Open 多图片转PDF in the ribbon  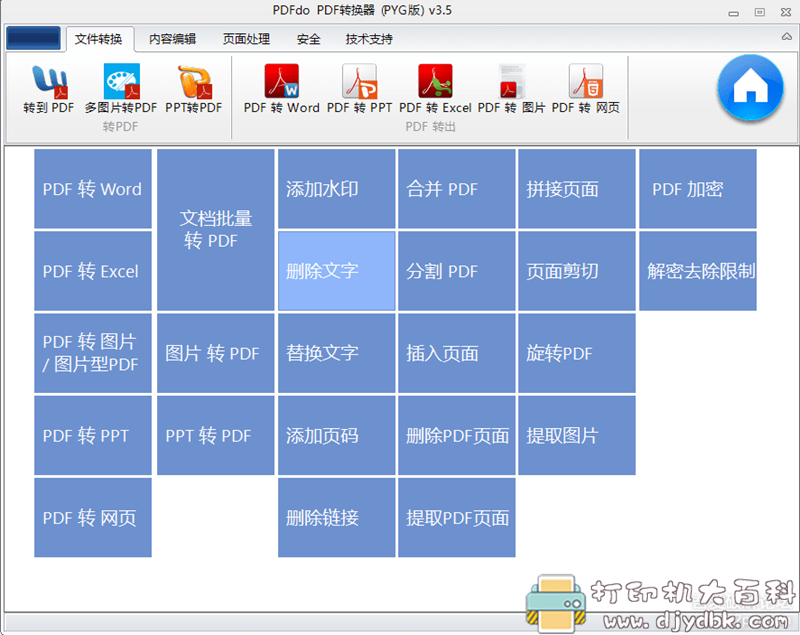tap(121, 88)
